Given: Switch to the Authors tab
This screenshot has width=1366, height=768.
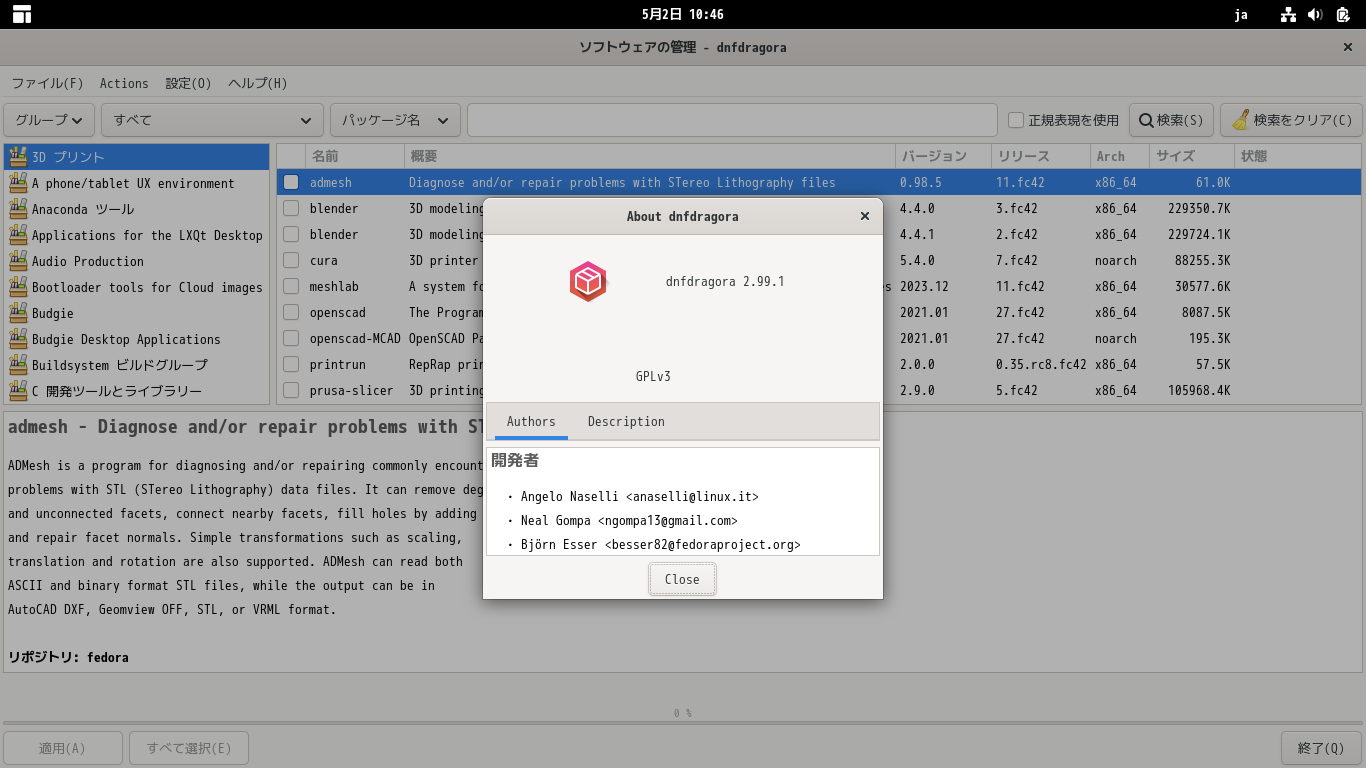Looking at the screenshot, I should click(531, 421).
